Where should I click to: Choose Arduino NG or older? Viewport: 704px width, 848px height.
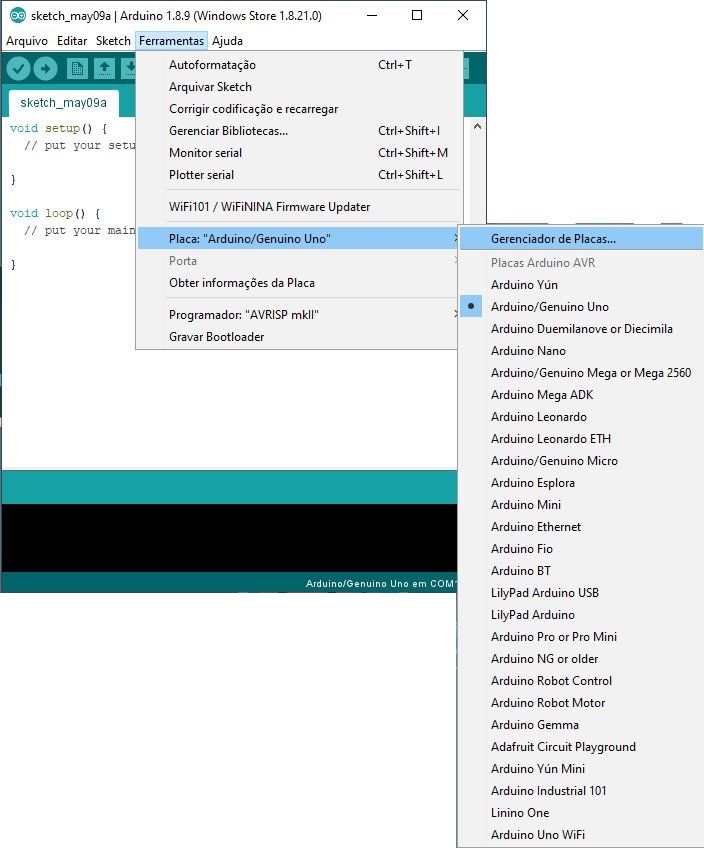point(581,659)
